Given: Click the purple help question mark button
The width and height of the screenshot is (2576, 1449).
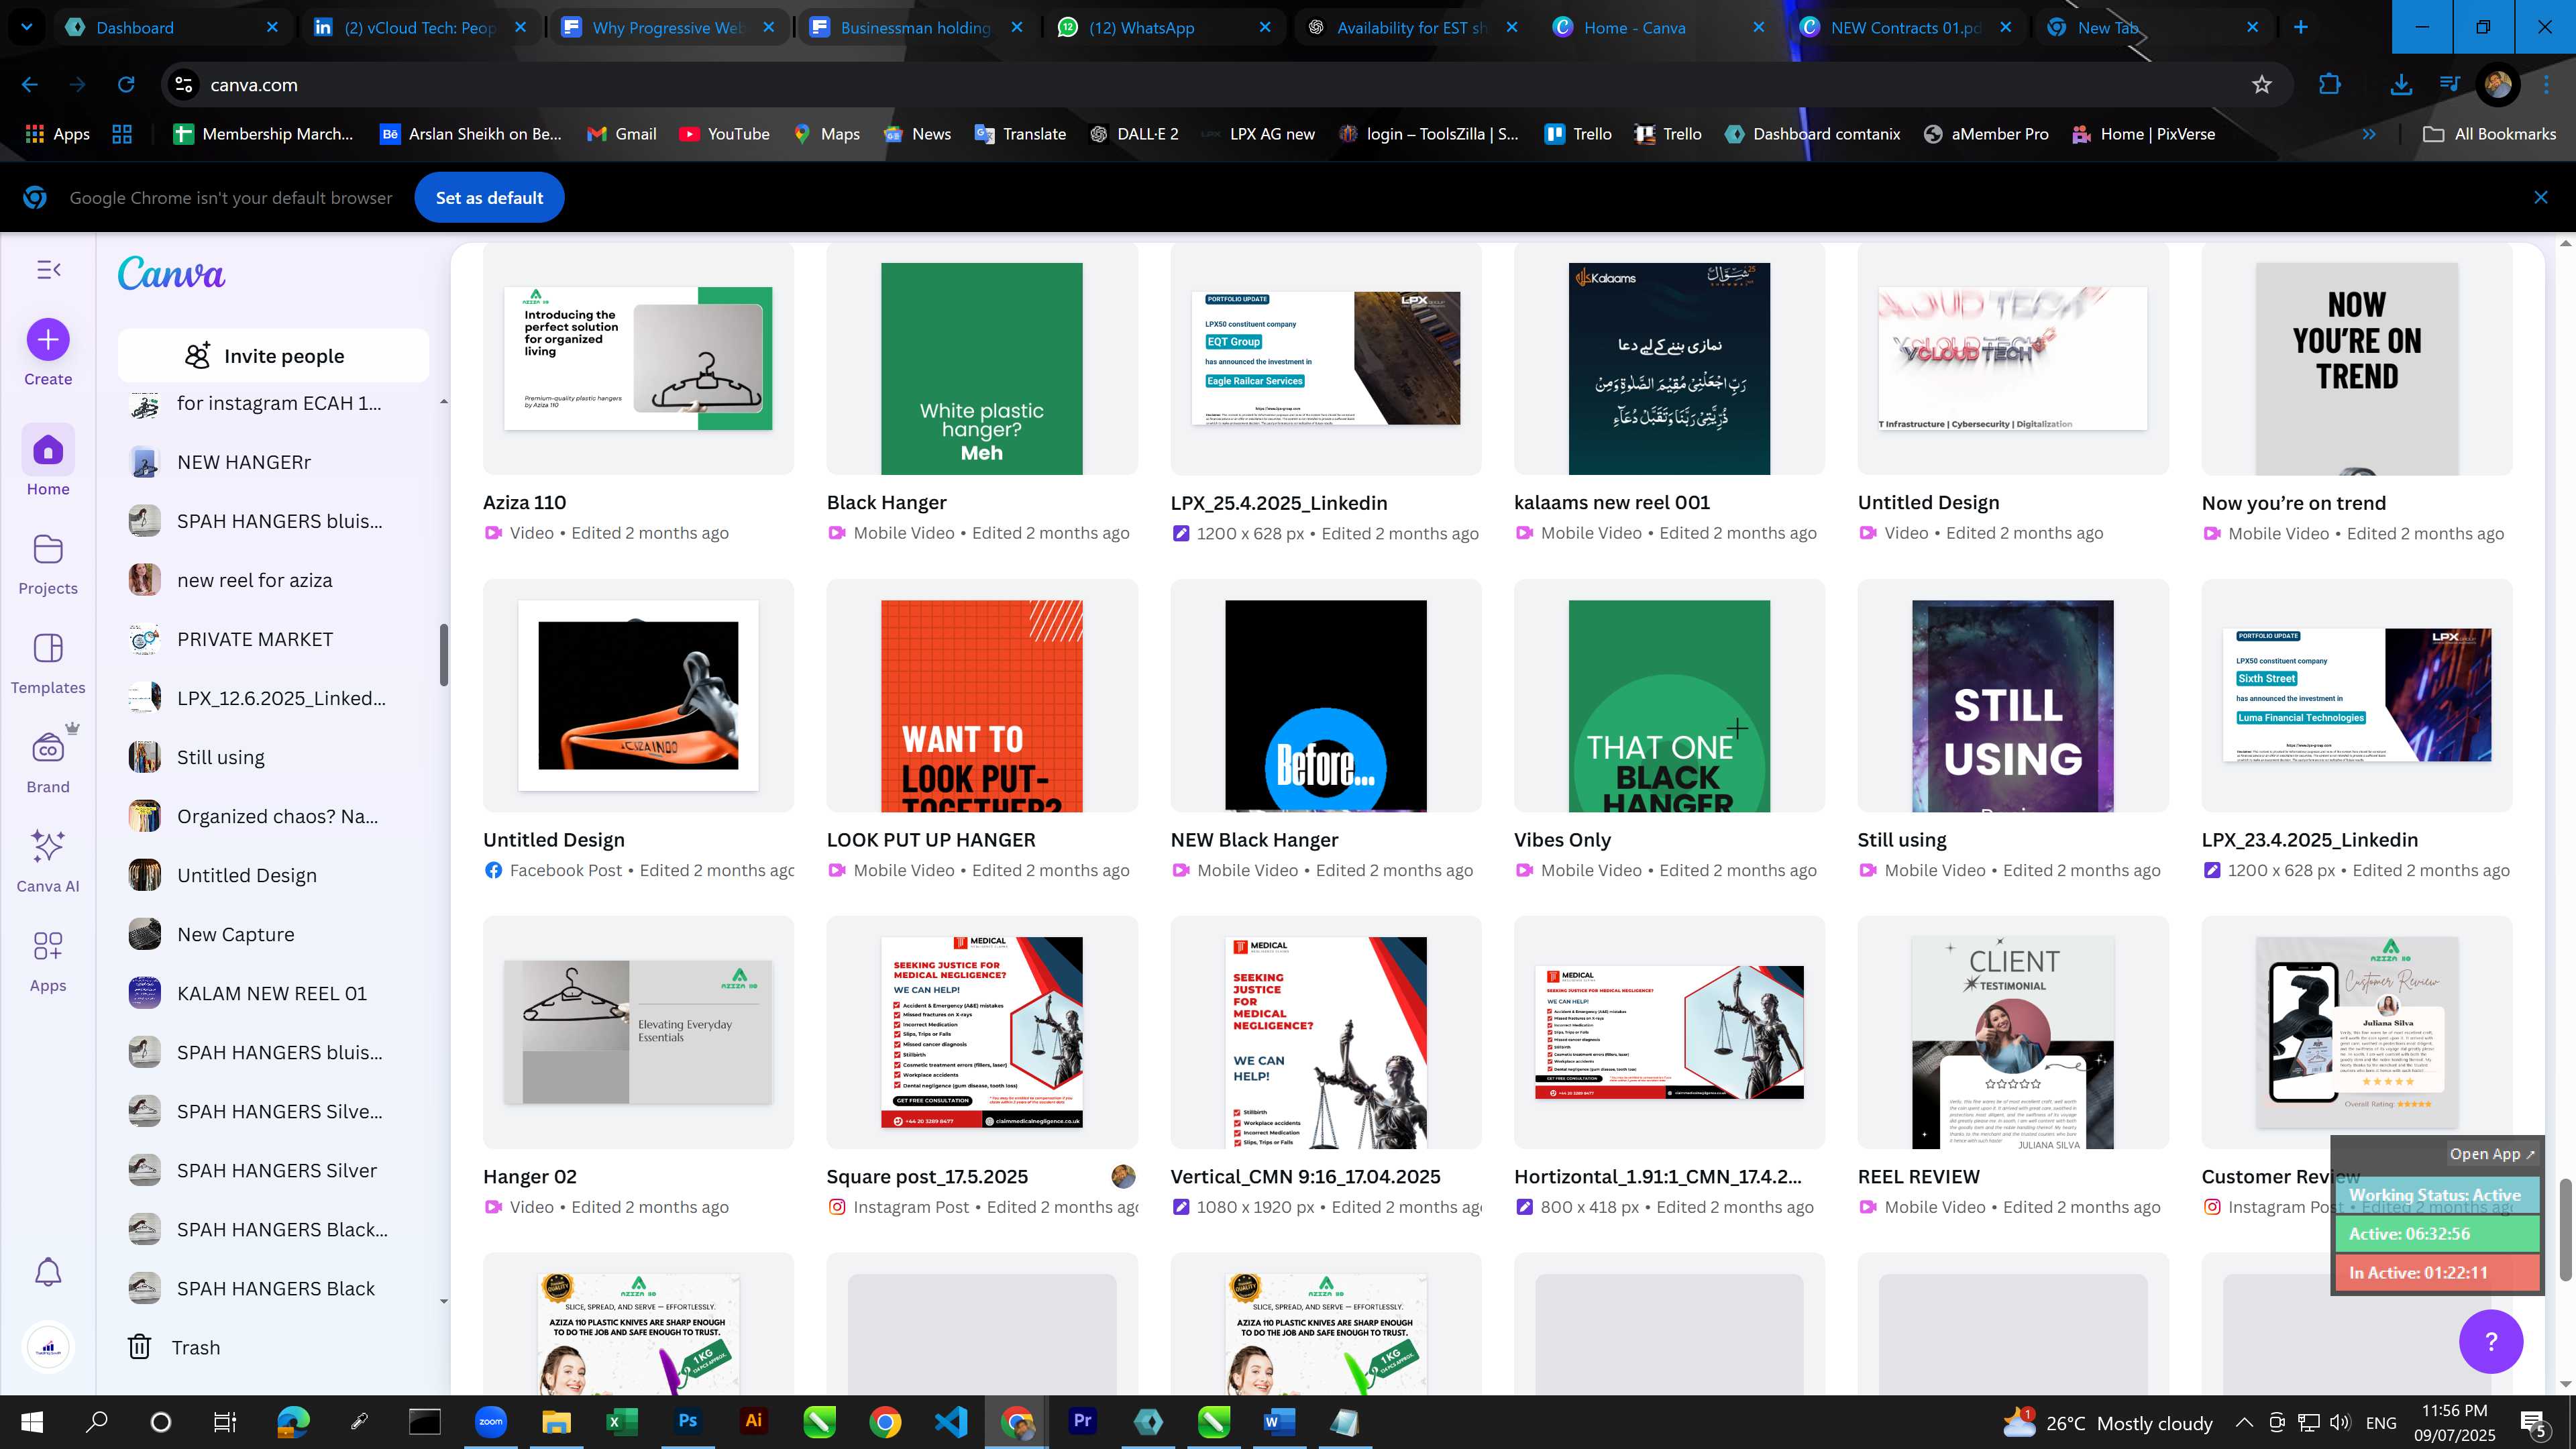Looking at the screenshot, I should (x=2491, y=1341).
